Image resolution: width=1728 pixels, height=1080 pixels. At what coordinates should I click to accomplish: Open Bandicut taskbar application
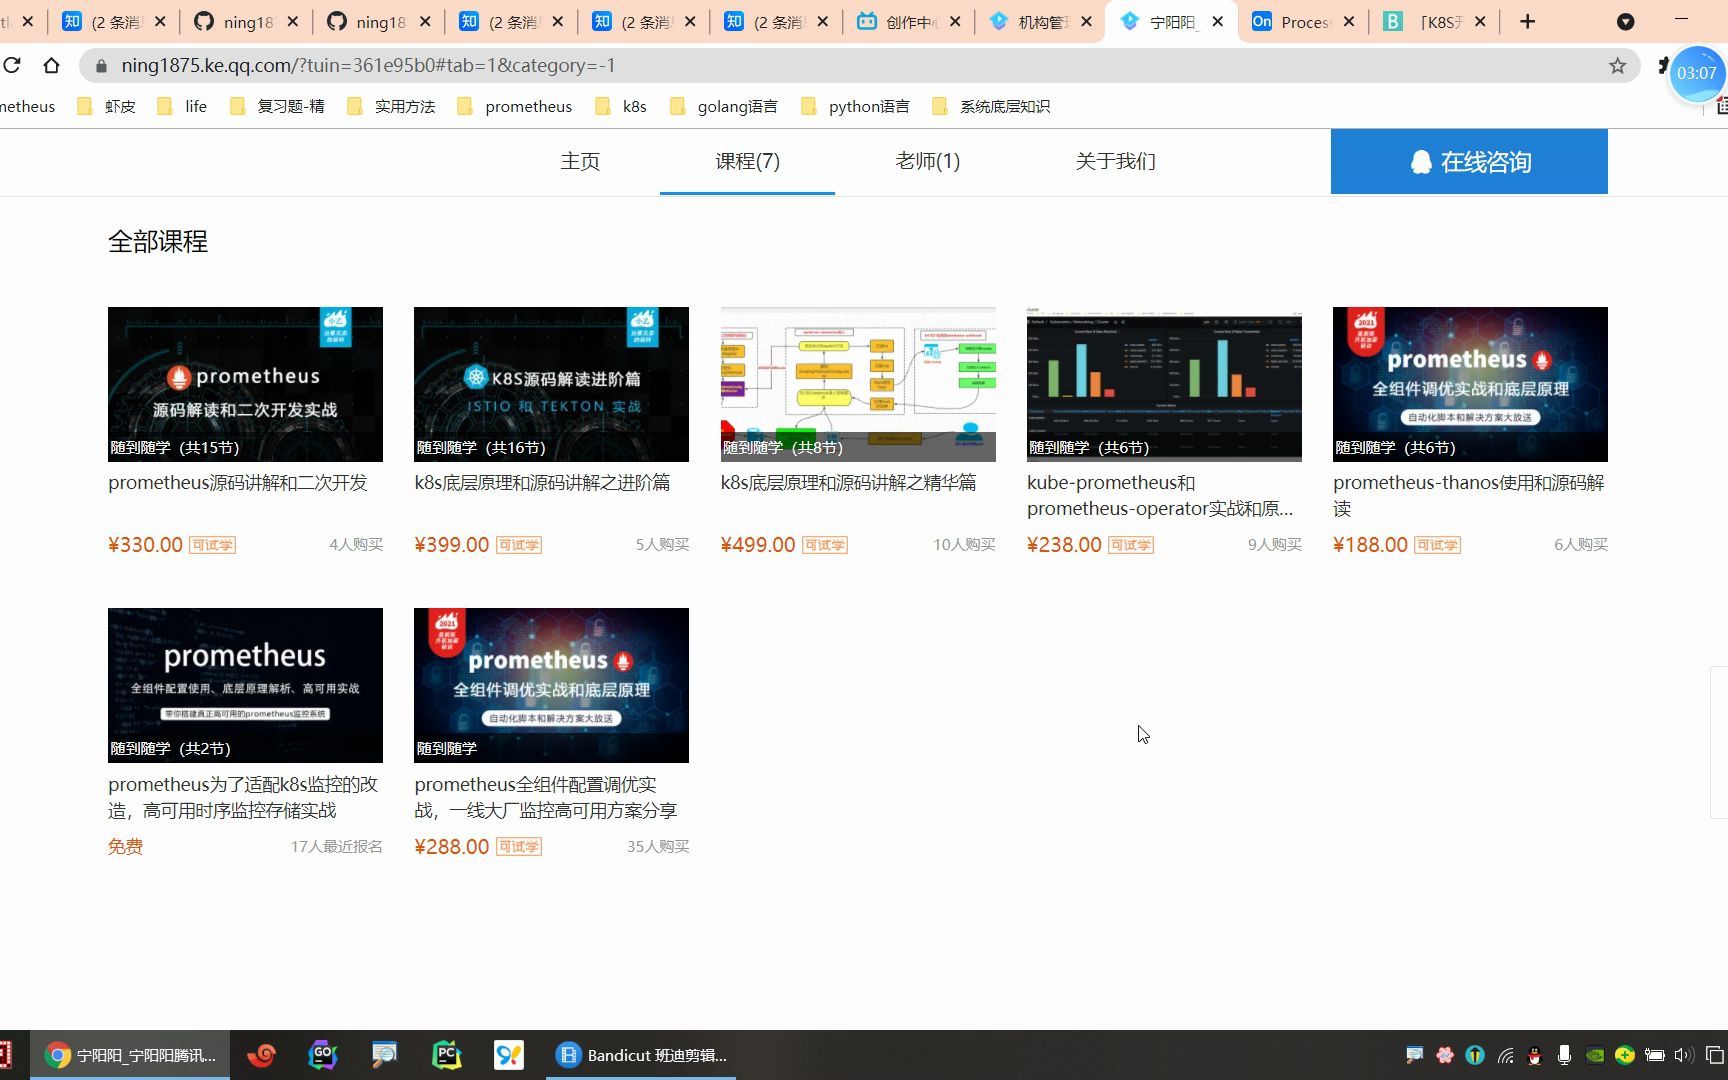[x=641, y=1055]
